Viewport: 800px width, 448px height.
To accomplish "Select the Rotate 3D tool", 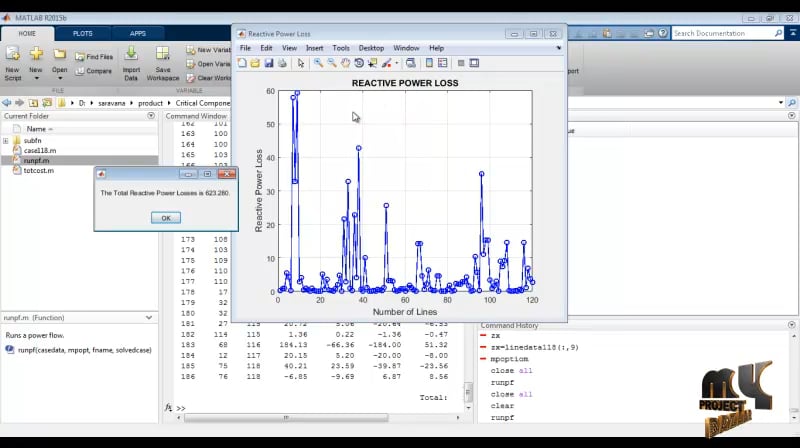I will click(359, 63).
